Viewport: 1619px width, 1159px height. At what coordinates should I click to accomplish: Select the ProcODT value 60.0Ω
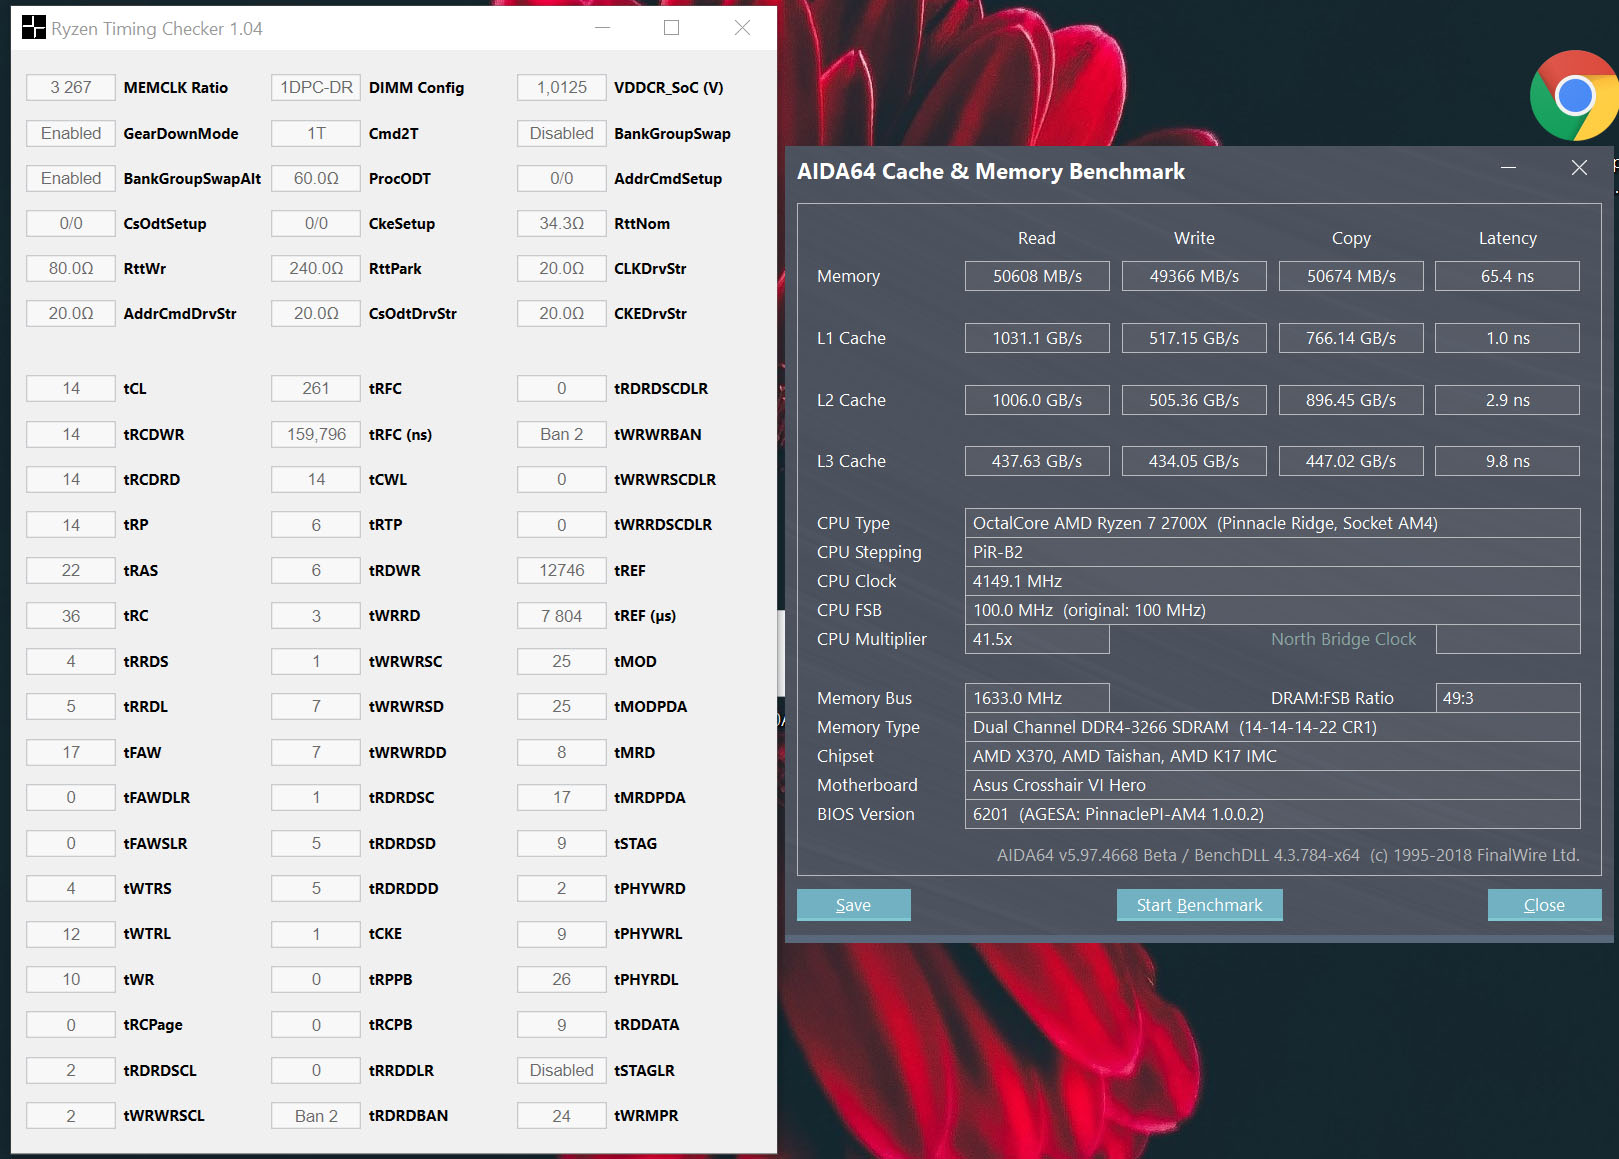tap(316, 178)
